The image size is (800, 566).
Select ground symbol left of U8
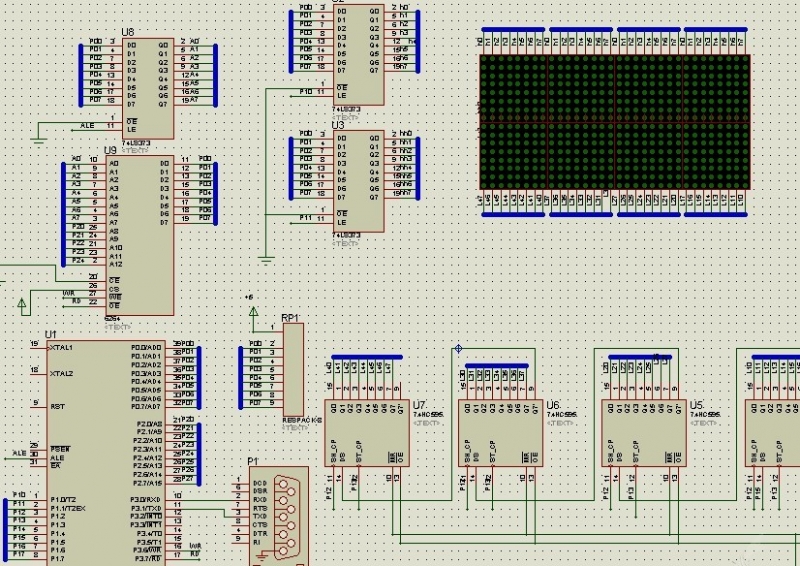(x=39, y=131)
